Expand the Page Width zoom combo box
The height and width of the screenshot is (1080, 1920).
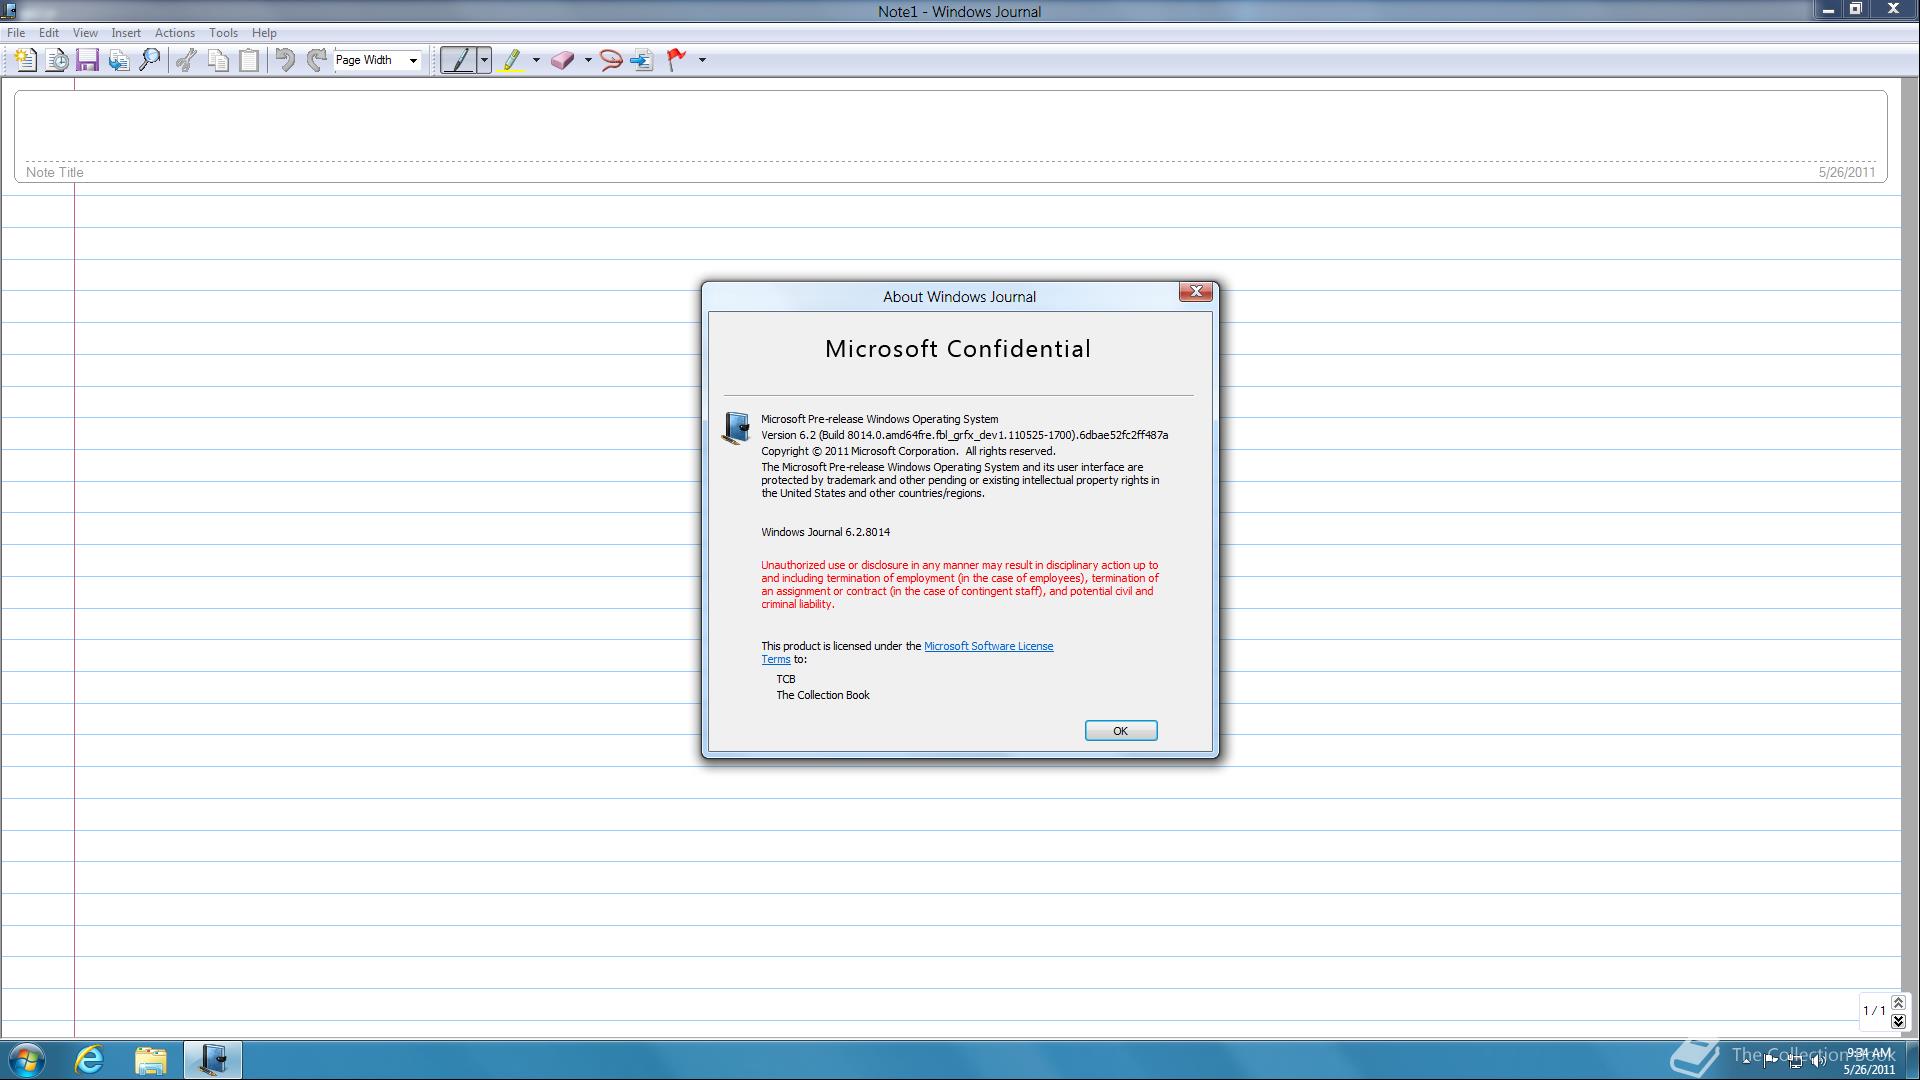click(413, 61)
